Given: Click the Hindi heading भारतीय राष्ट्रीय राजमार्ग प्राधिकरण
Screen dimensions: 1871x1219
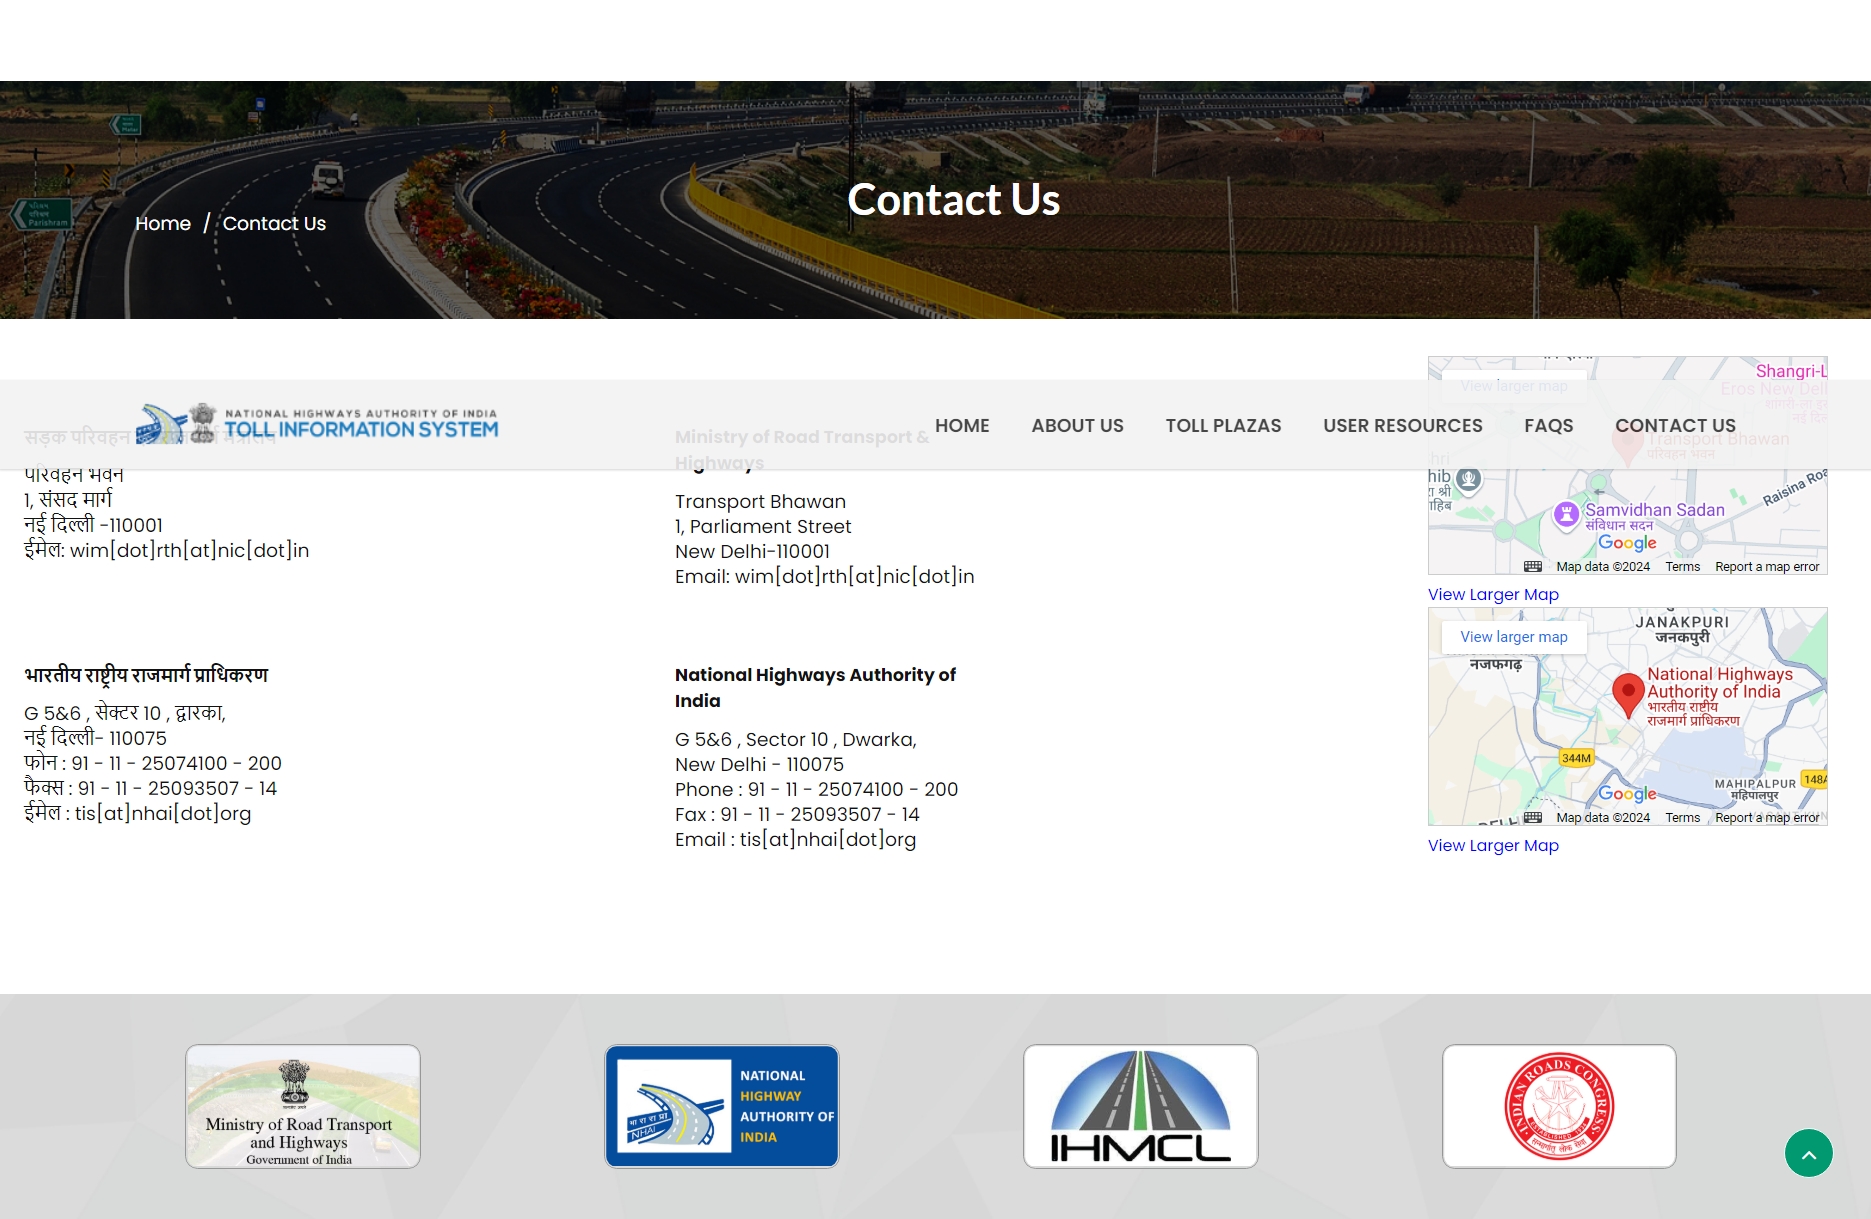Looking at the screenshot, I should [146, 675].
